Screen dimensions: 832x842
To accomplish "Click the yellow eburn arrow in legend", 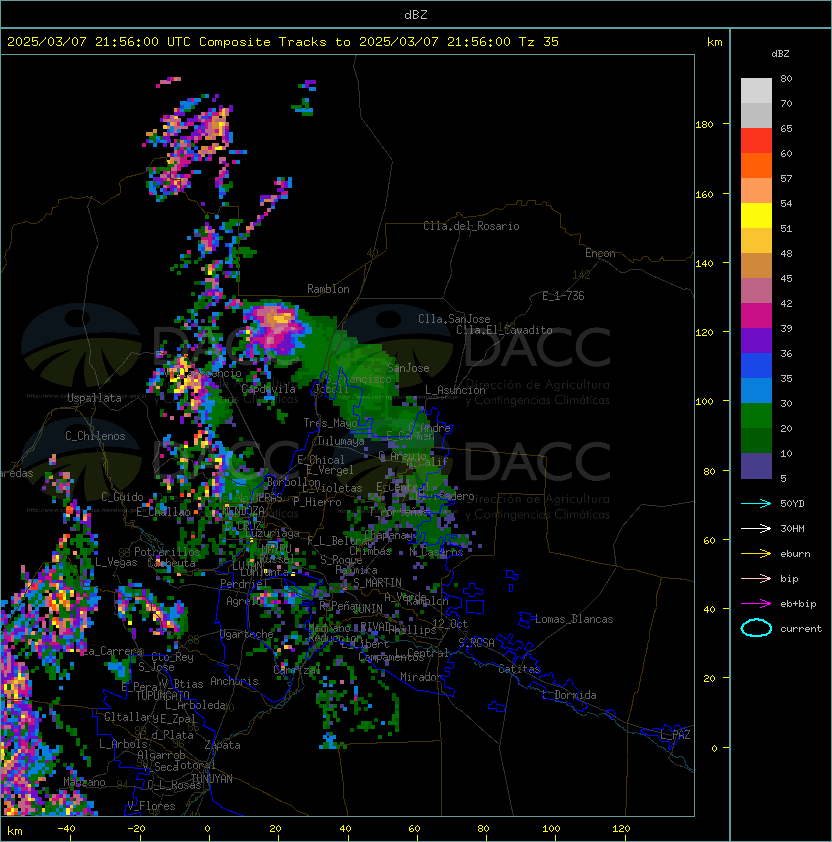I will pos(756,554).
